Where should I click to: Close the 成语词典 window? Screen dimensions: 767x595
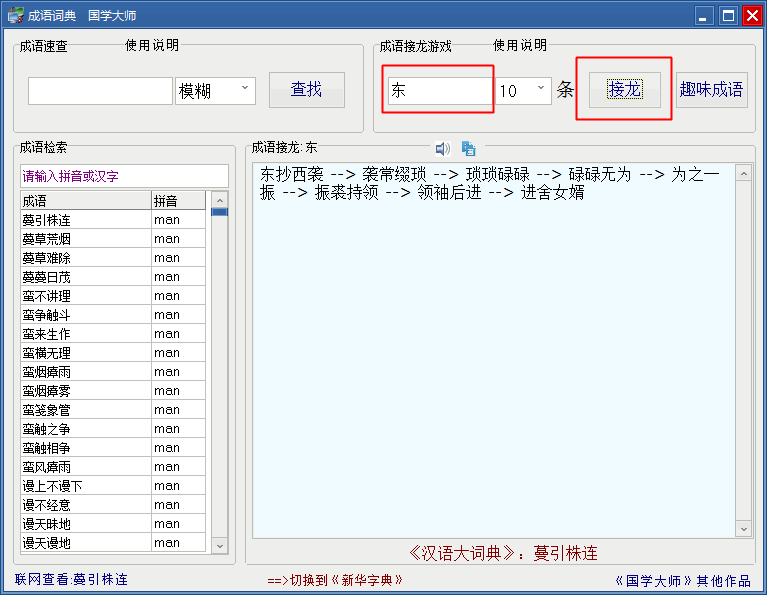[x=752, y=16]
